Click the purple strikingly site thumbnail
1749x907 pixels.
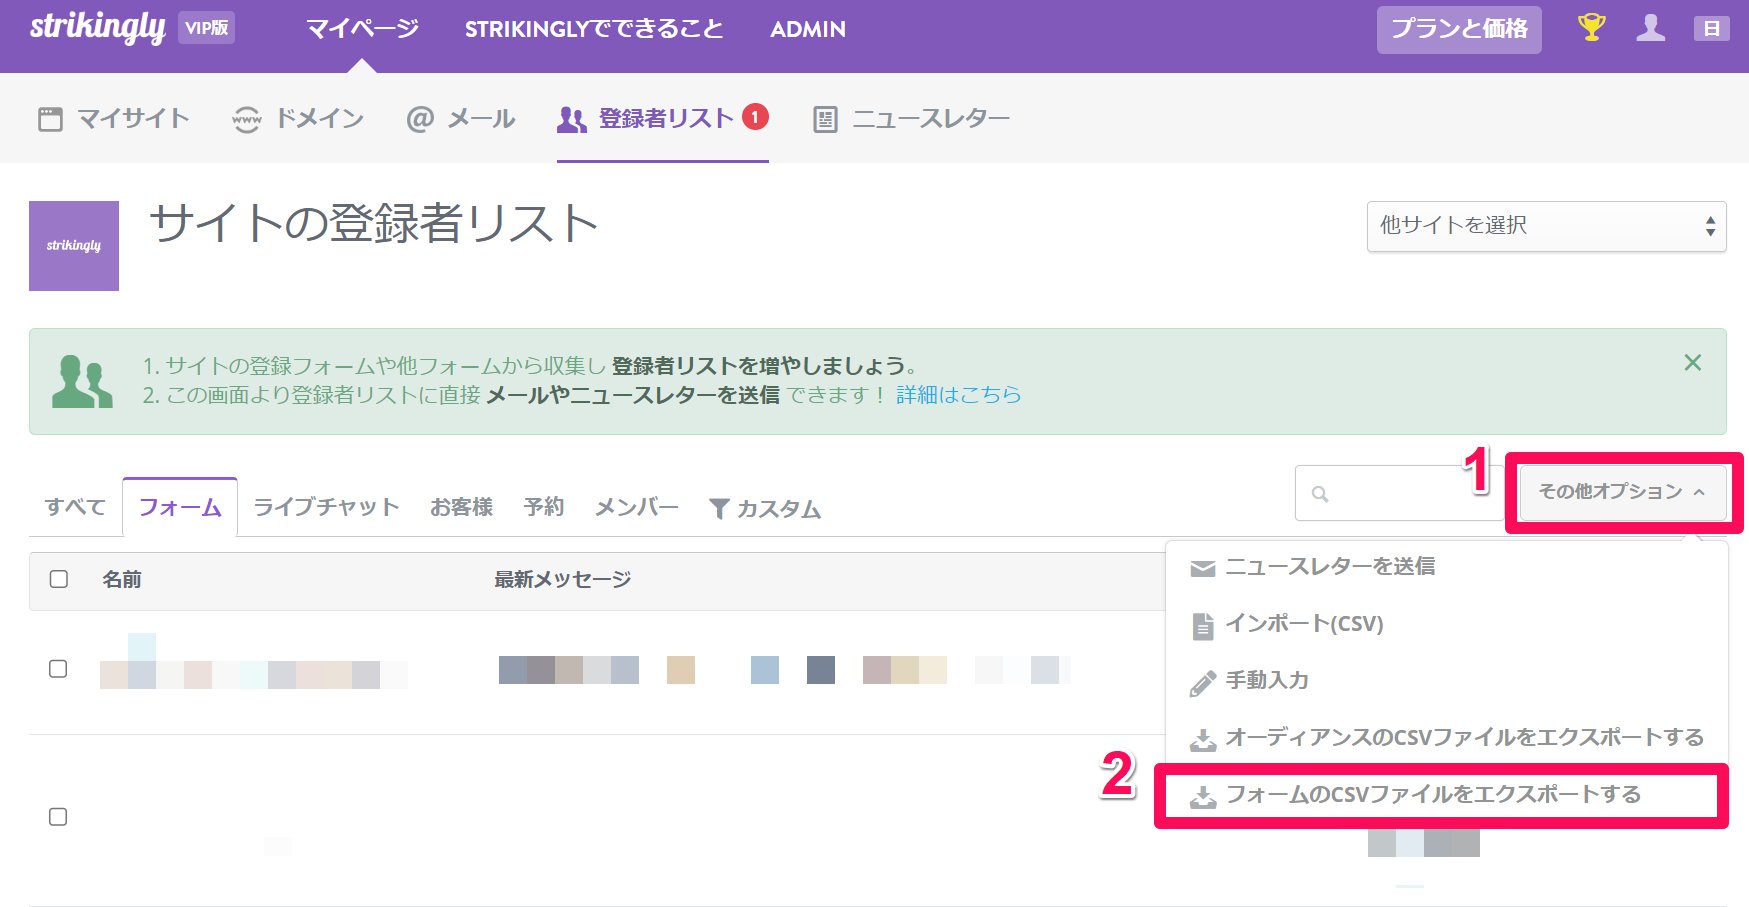pos(74,246)
